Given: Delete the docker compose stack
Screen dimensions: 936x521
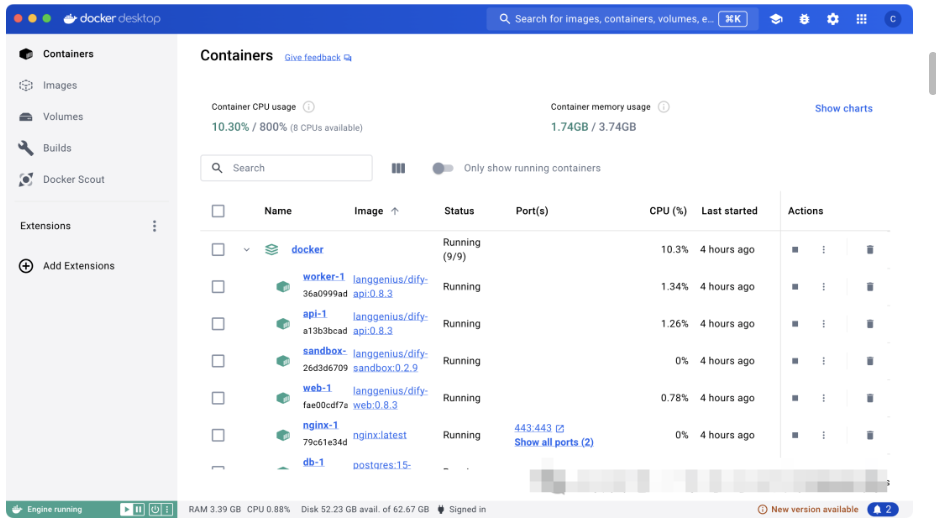Looking at the screenshot, I should (870, 249).
